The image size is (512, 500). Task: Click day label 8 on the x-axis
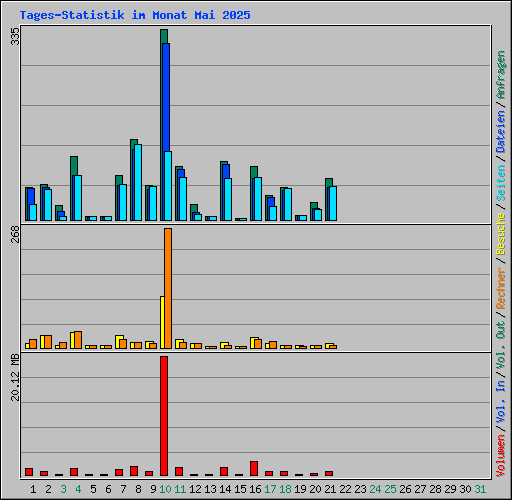tap(138, 489)
